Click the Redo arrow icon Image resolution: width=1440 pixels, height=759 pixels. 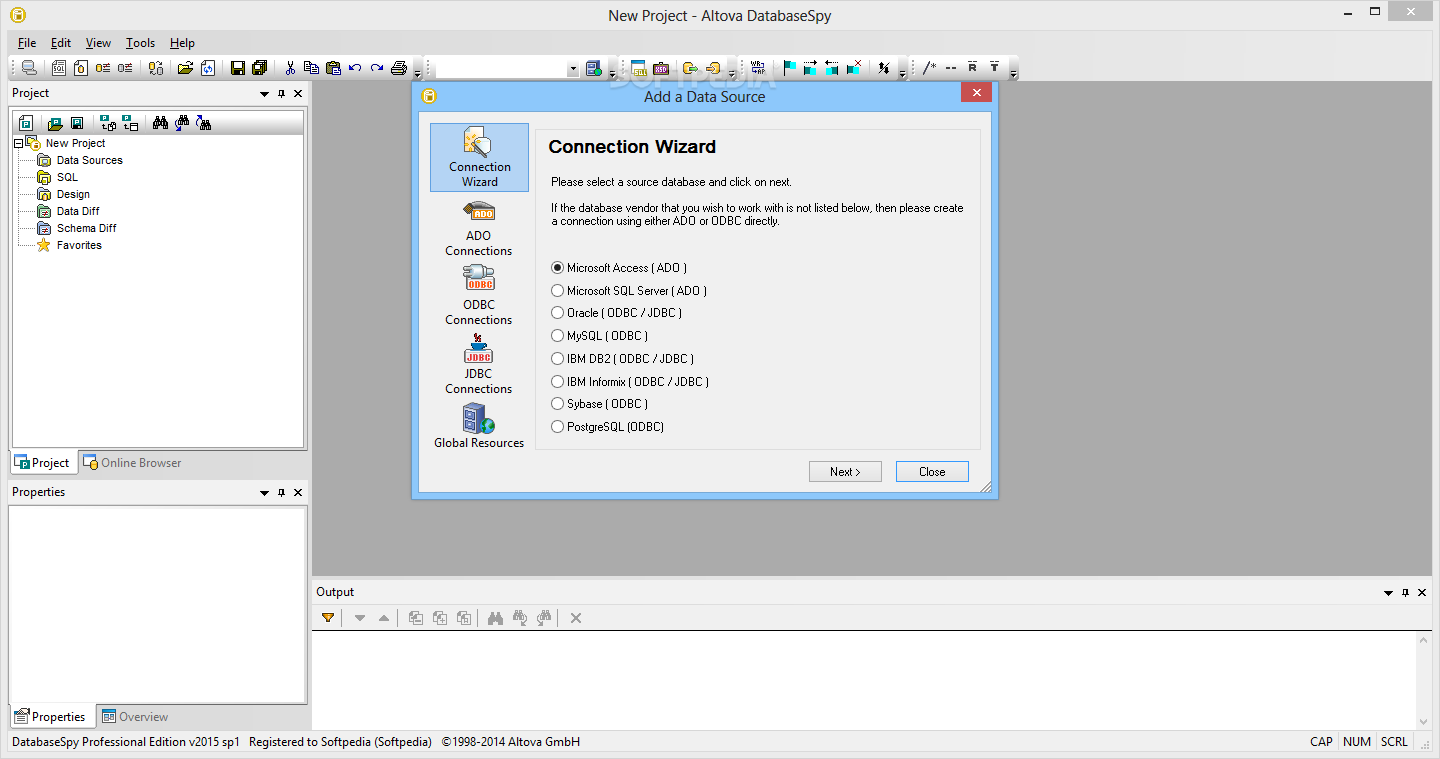point(377,68)
